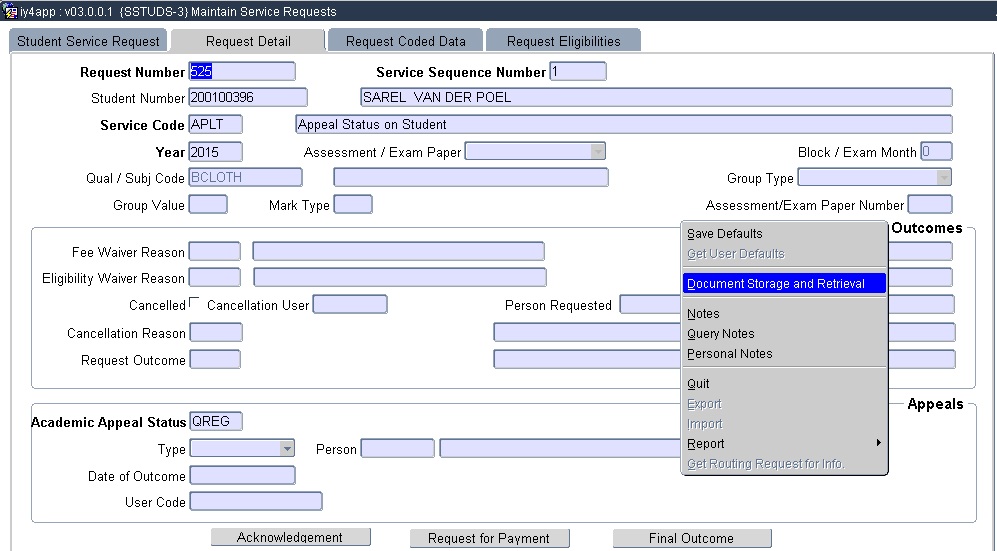Image resolution: width=997 pixels, height=551 pixels.
Task: Switch to Request Eligibilities tab
Action: [x=563, y=41]
